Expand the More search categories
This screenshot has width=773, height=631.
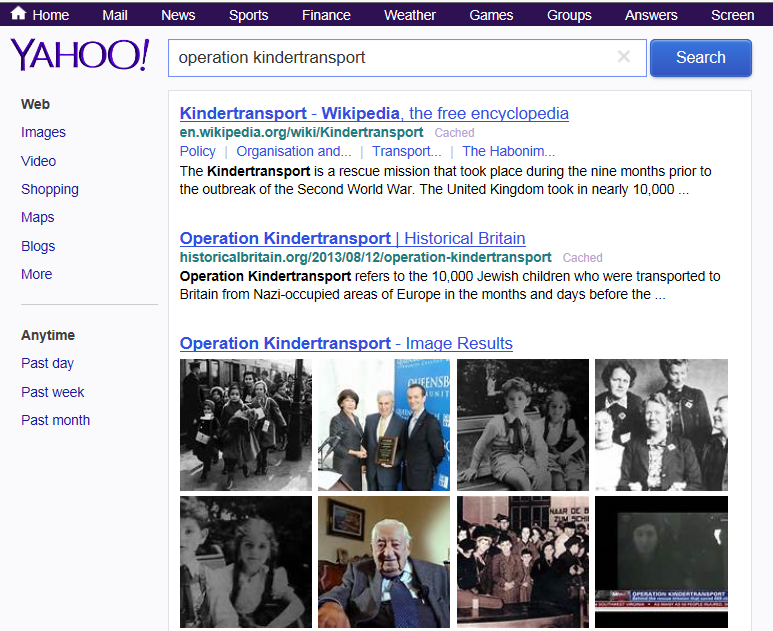[36, 274]
